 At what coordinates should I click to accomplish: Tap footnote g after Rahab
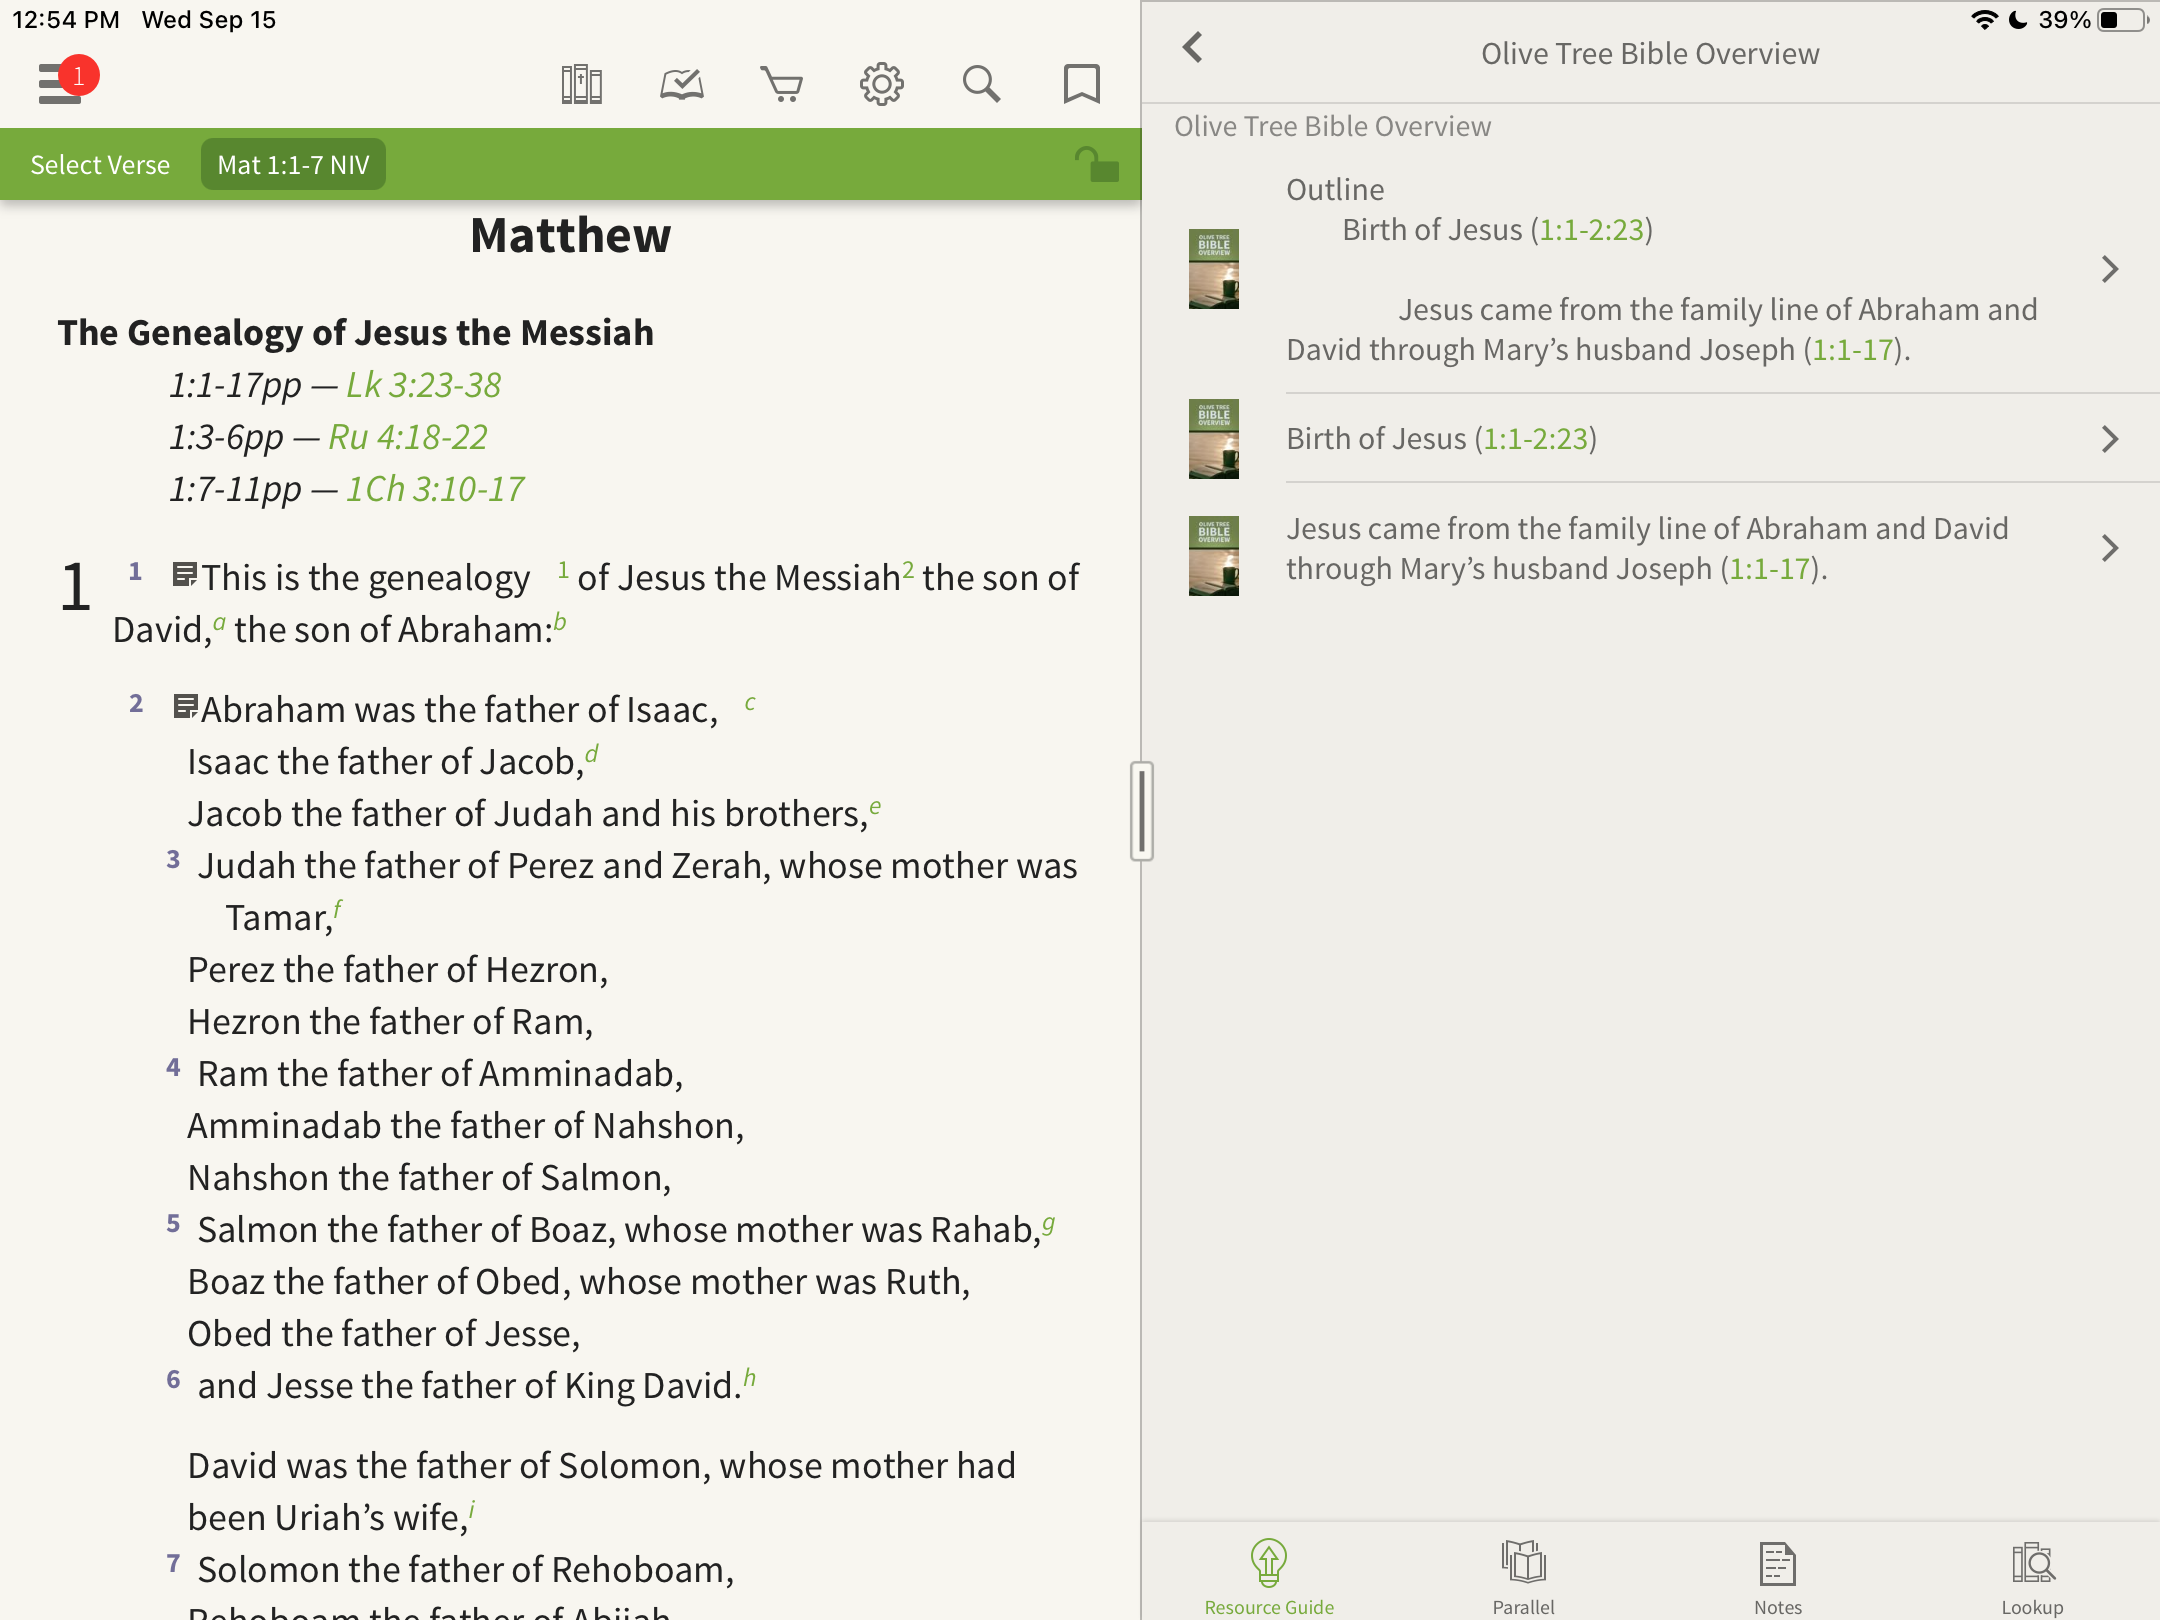(x=1048, y=1223)
